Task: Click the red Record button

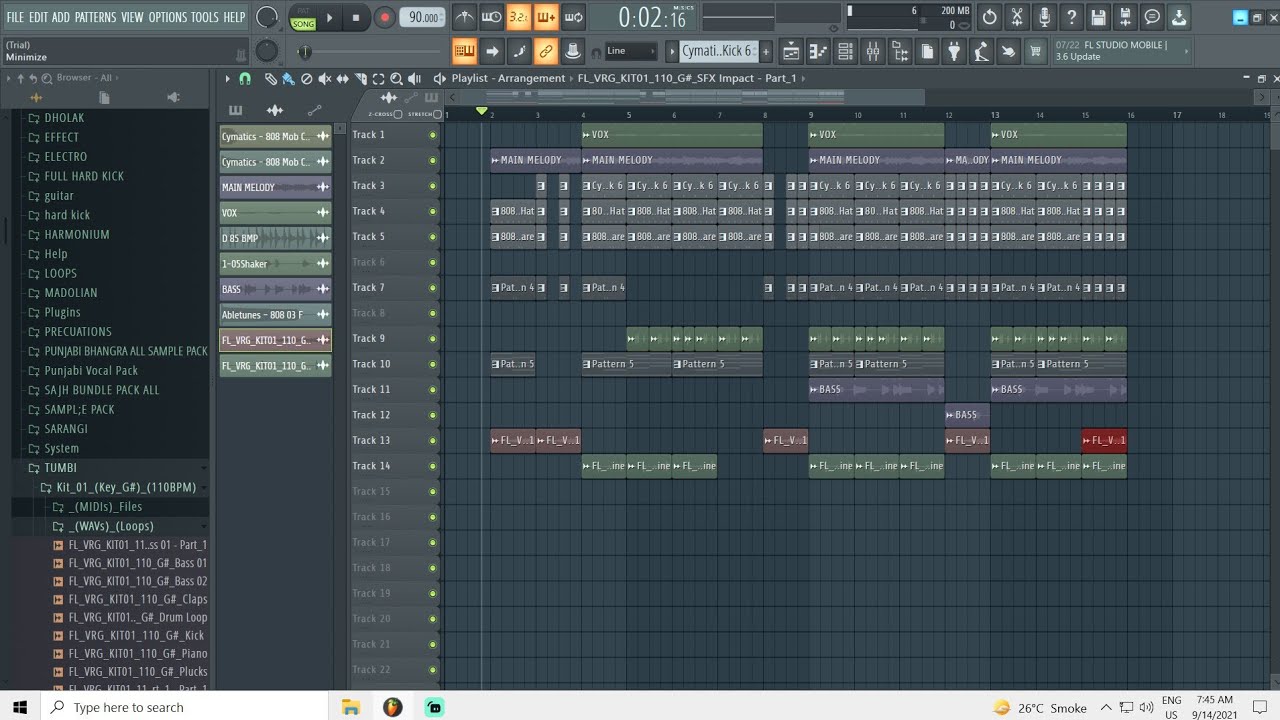Action: pos(384,17)
